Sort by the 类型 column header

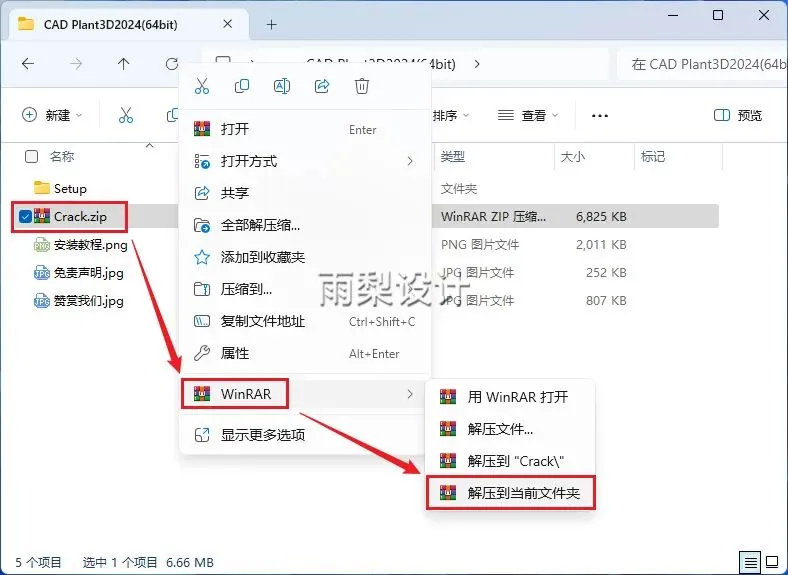tap(453, 157)
